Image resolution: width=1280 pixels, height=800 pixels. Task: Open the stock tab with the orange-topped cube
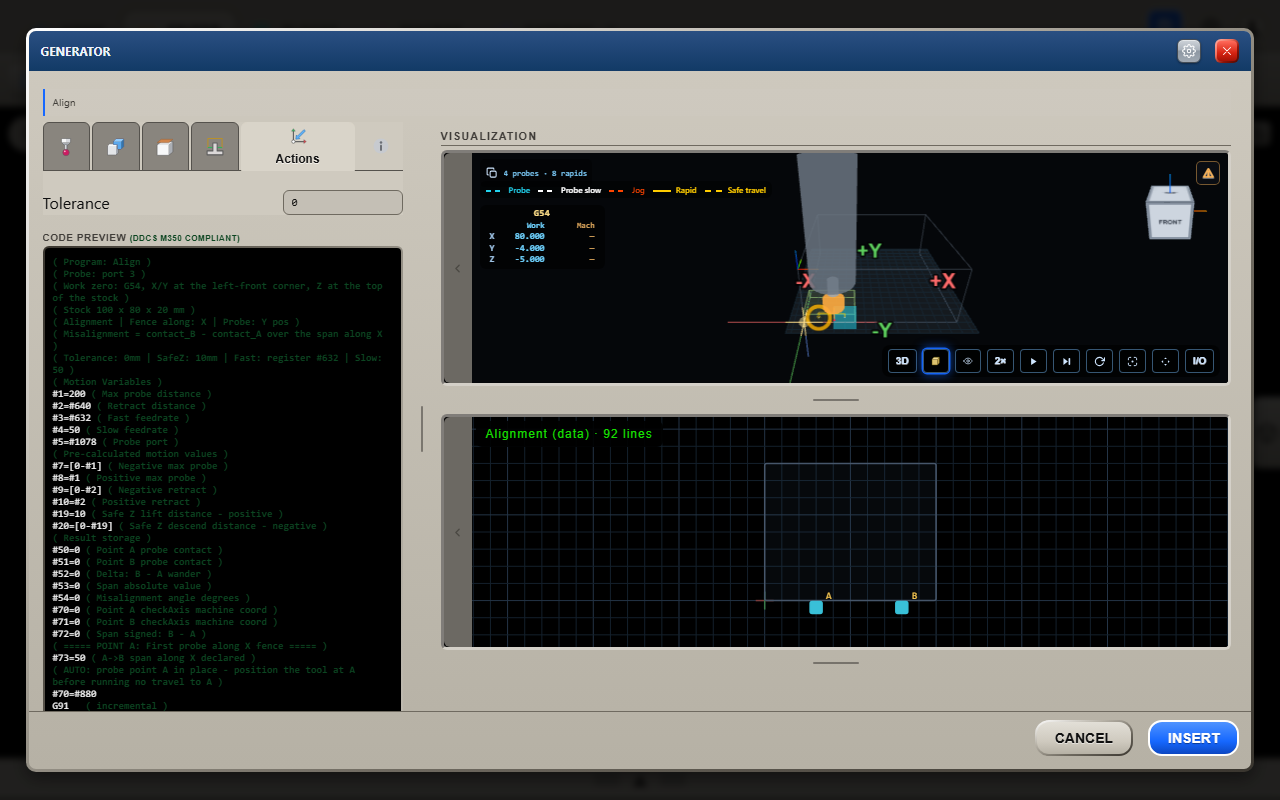(165, 146)
